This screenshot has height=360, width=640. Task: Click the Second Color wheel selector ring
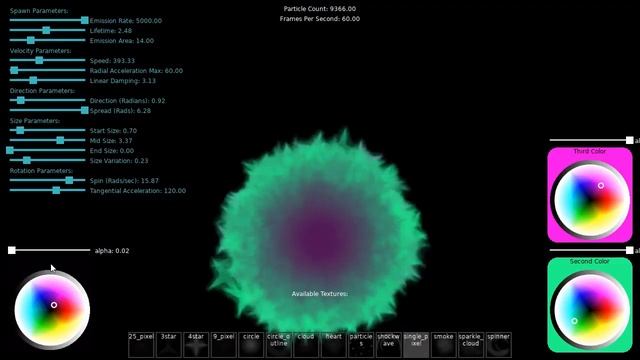pos(574,321)
